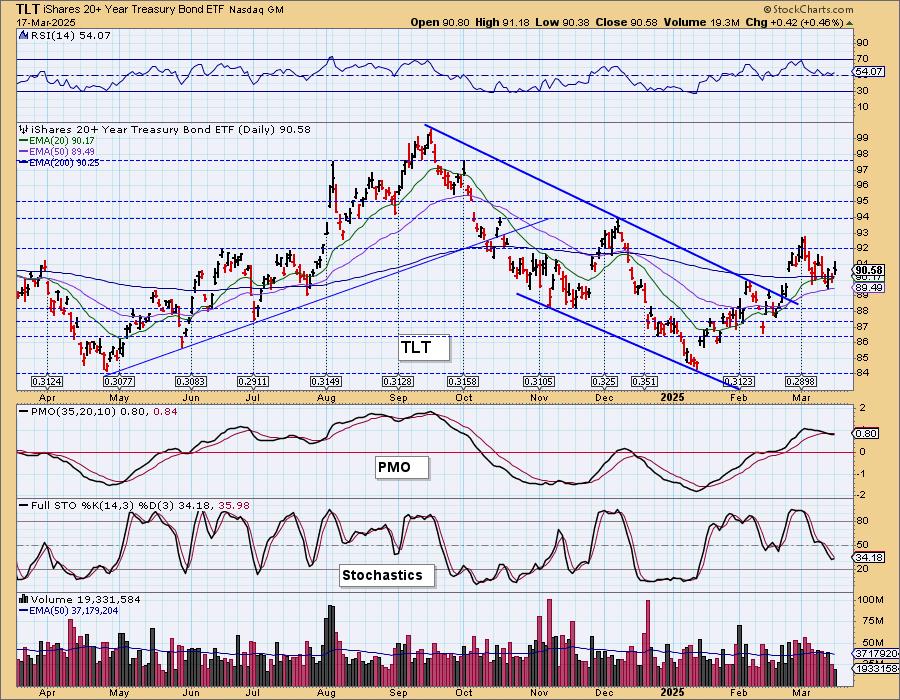This screenshot has height=700, width=900.
Task: Click the September 2024 price peak candle
Action: point(430,137)
